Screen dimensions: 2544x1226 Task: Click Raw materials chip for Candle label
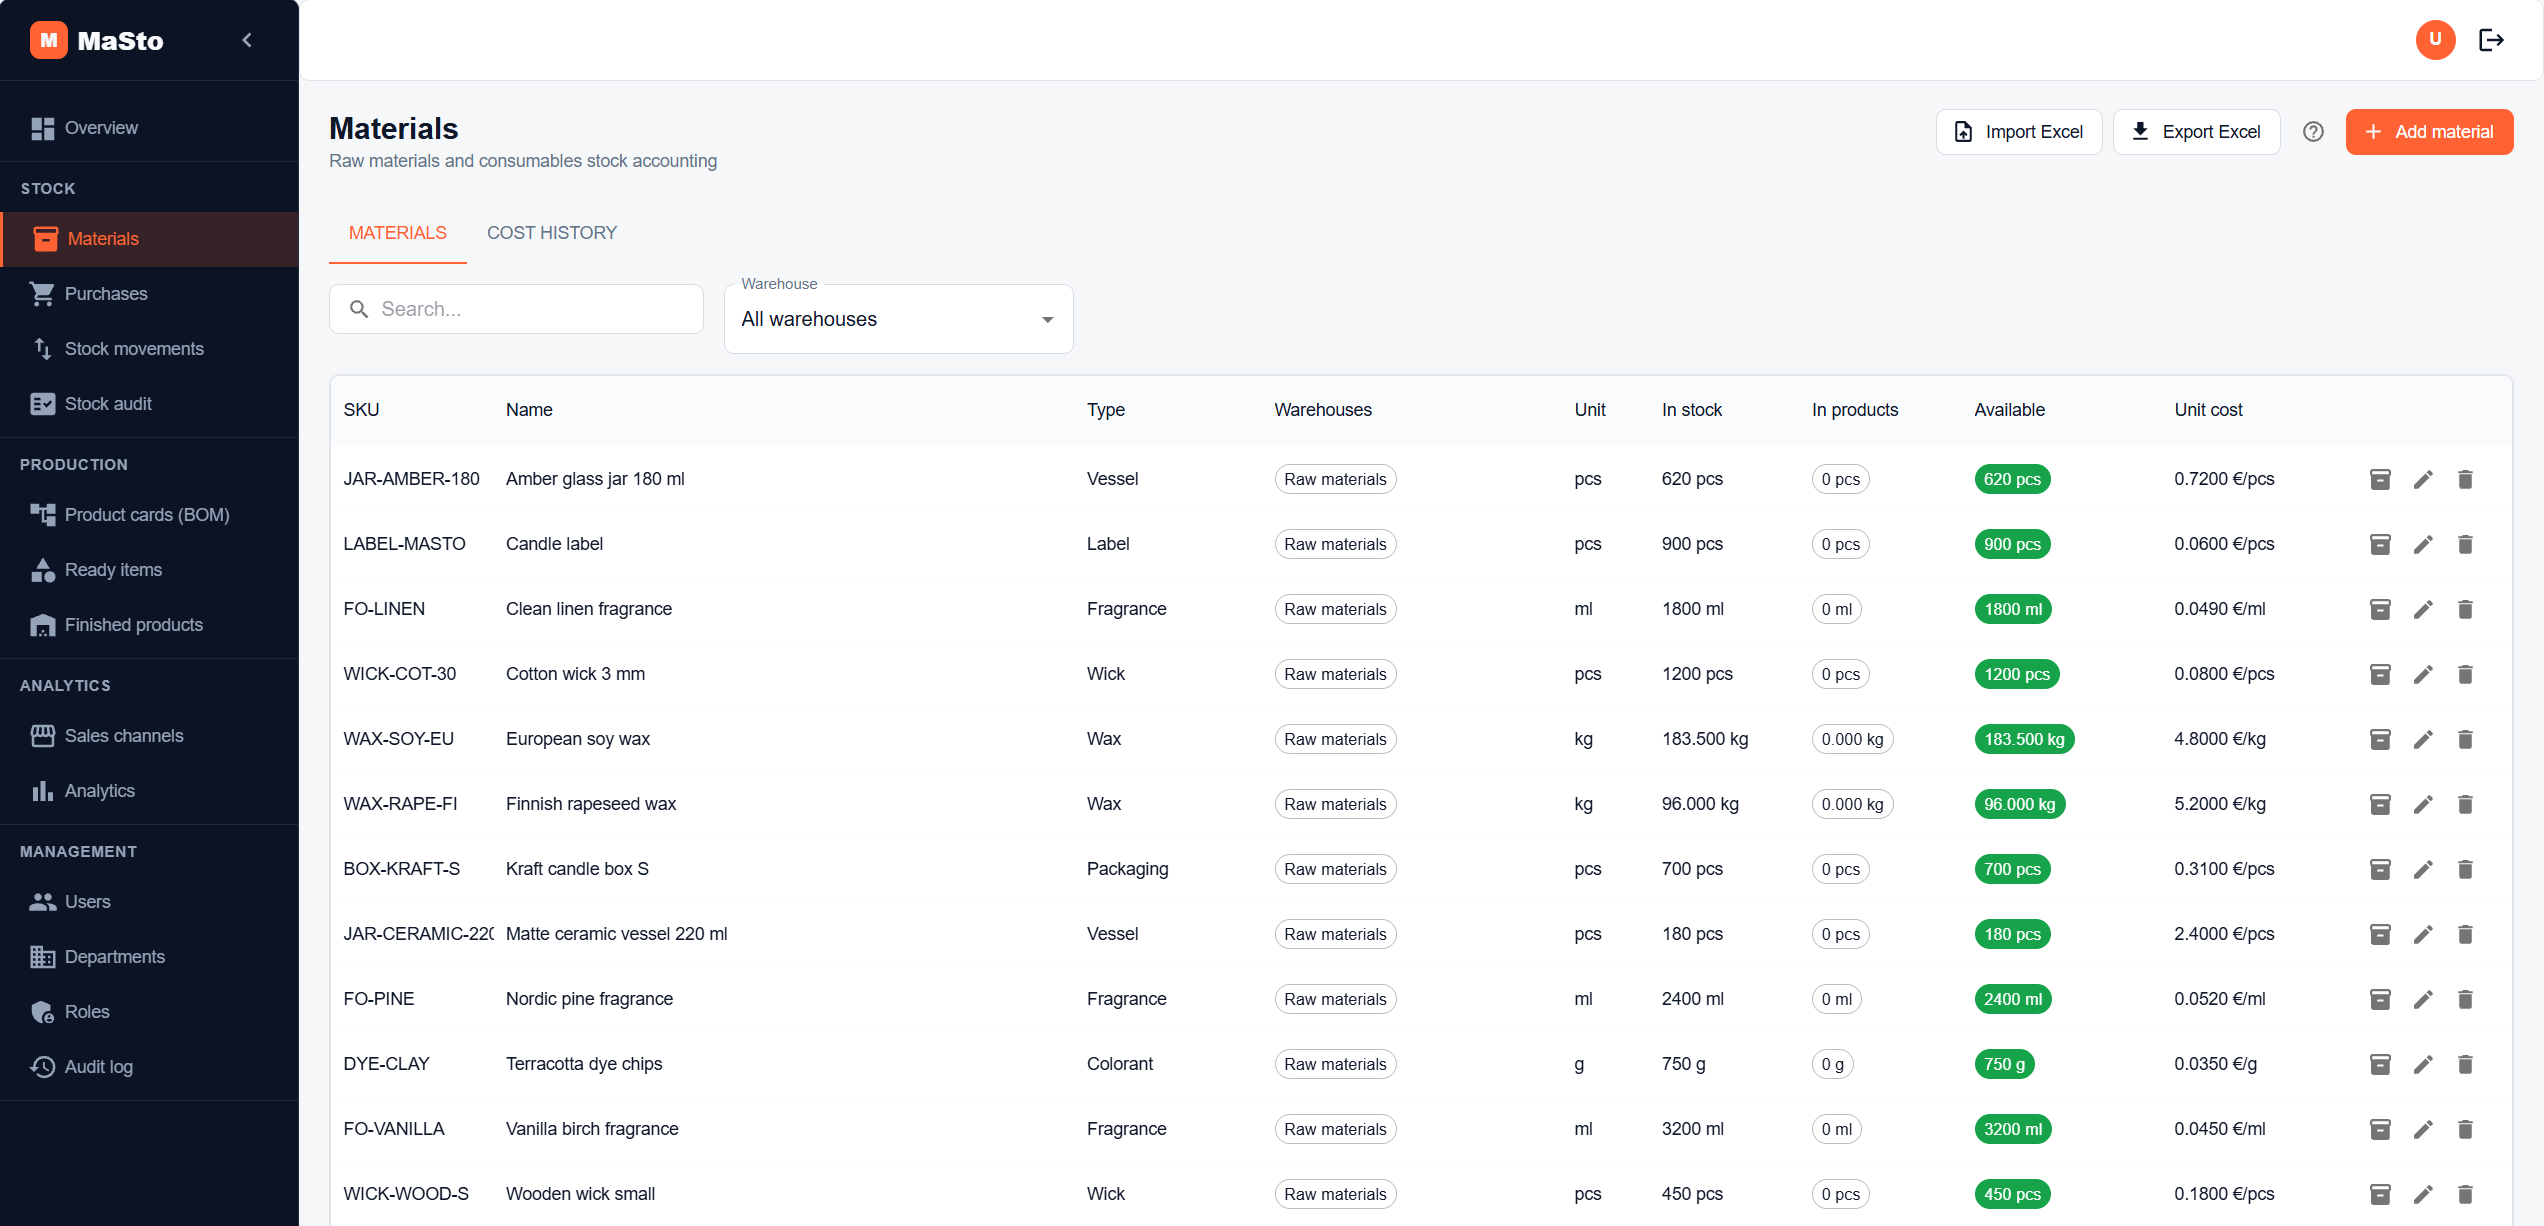pos(1335,544)
